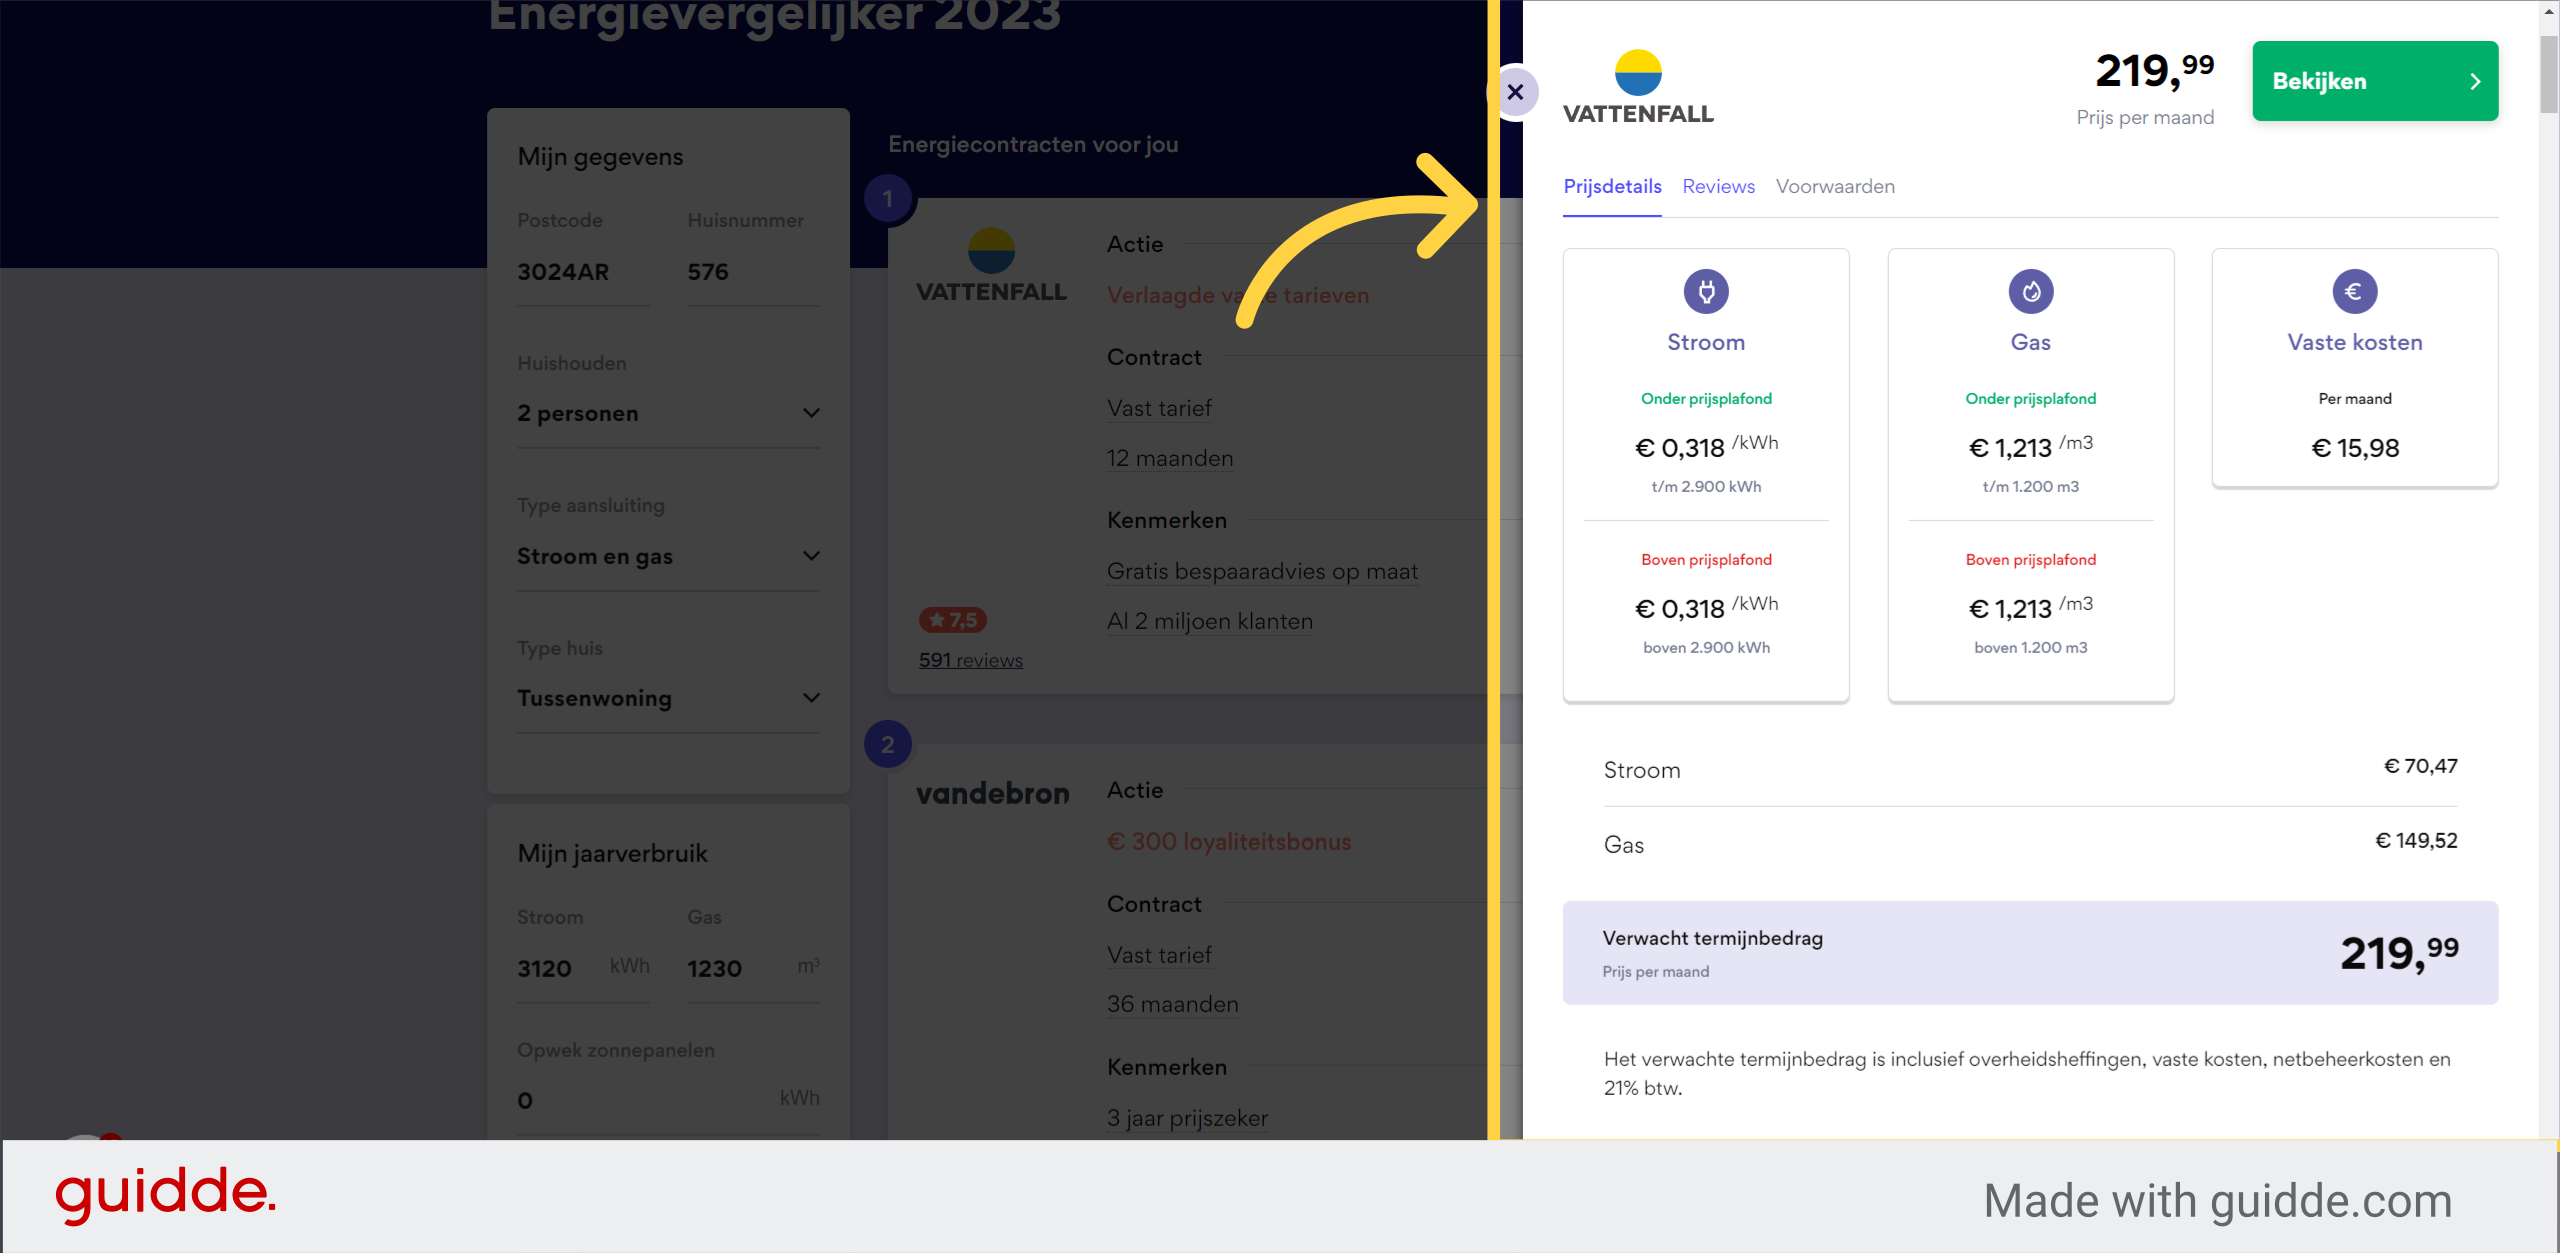Click 'Mijn jaarverbruik' panel heading

click(612, 853)
